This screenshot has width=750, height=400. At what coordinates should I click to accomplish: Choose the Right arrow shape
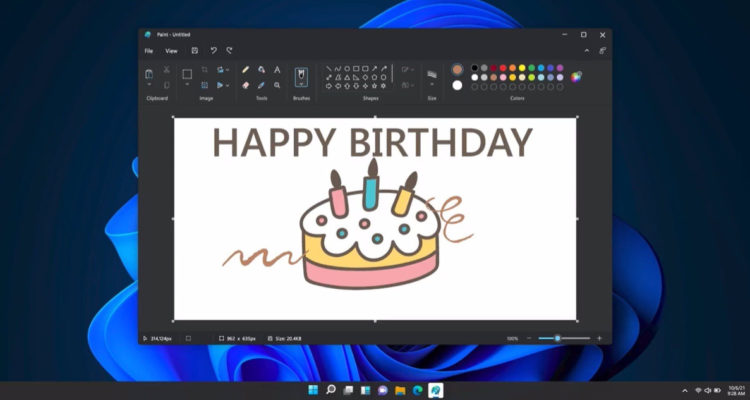pos(329,86)
